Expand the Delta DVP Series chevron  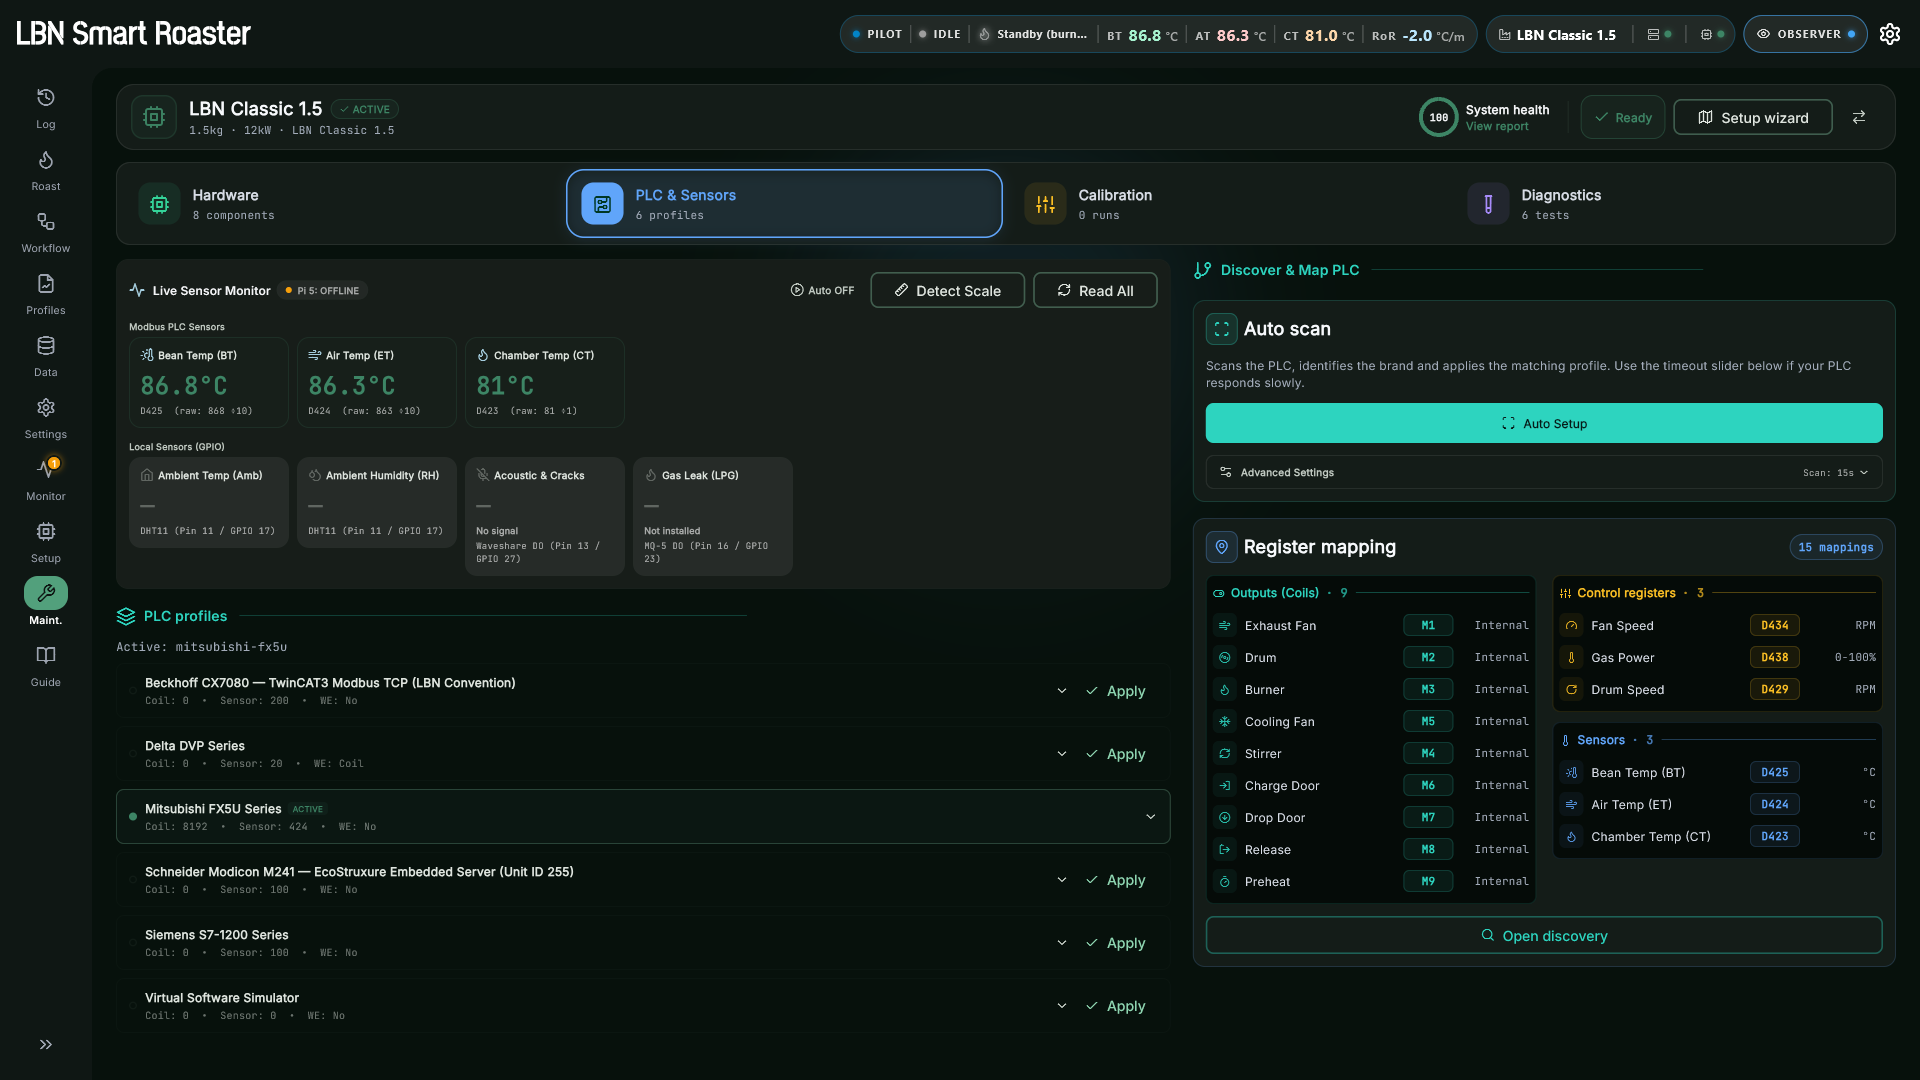tap(1062, 754)
